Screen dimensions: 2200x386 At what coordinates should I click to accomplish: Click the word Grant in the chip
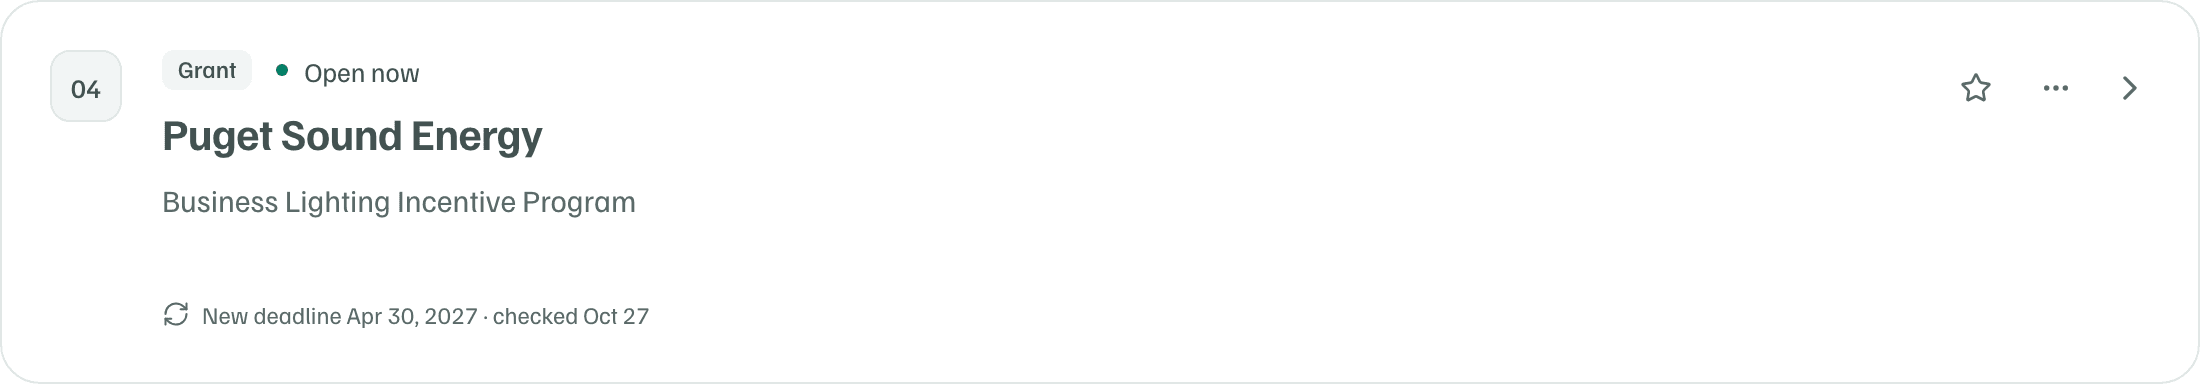tap(207, 70)
